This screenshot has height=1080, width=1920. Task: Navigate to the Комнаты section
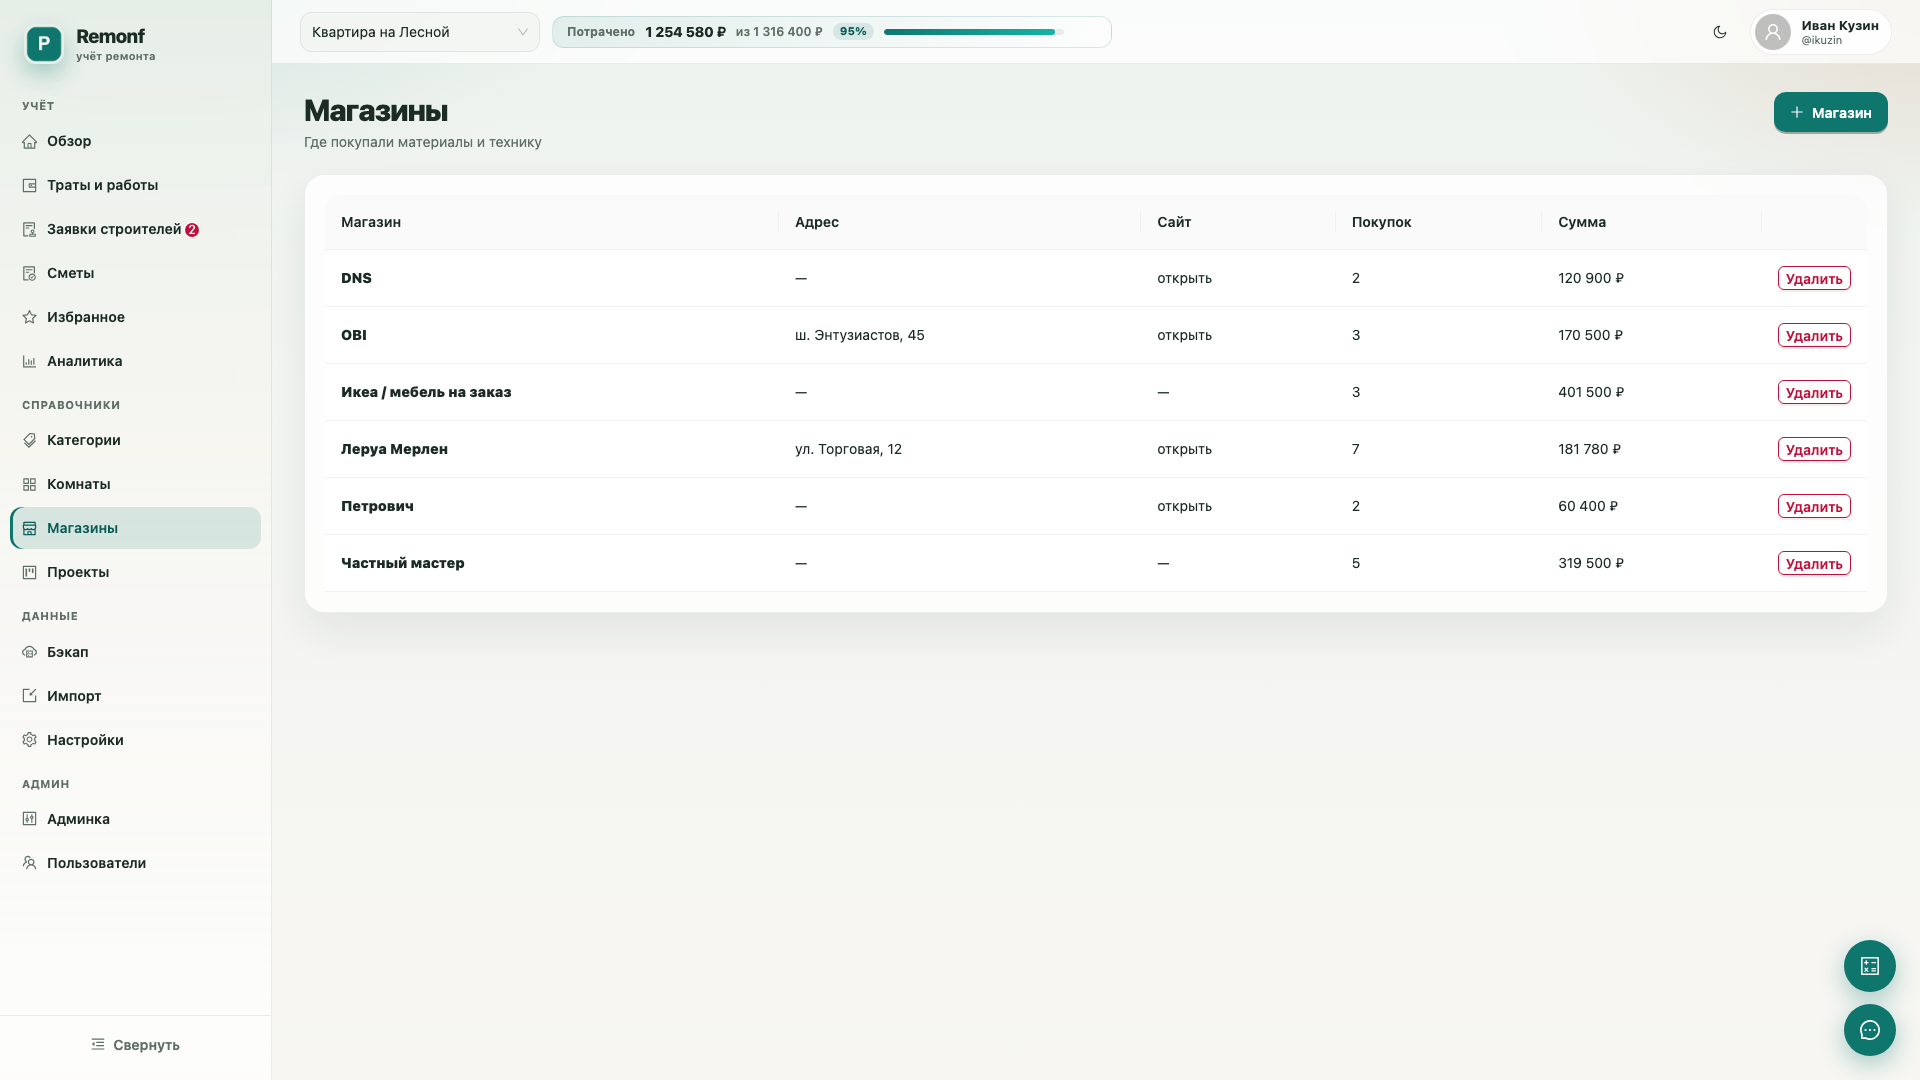[136, 484]
